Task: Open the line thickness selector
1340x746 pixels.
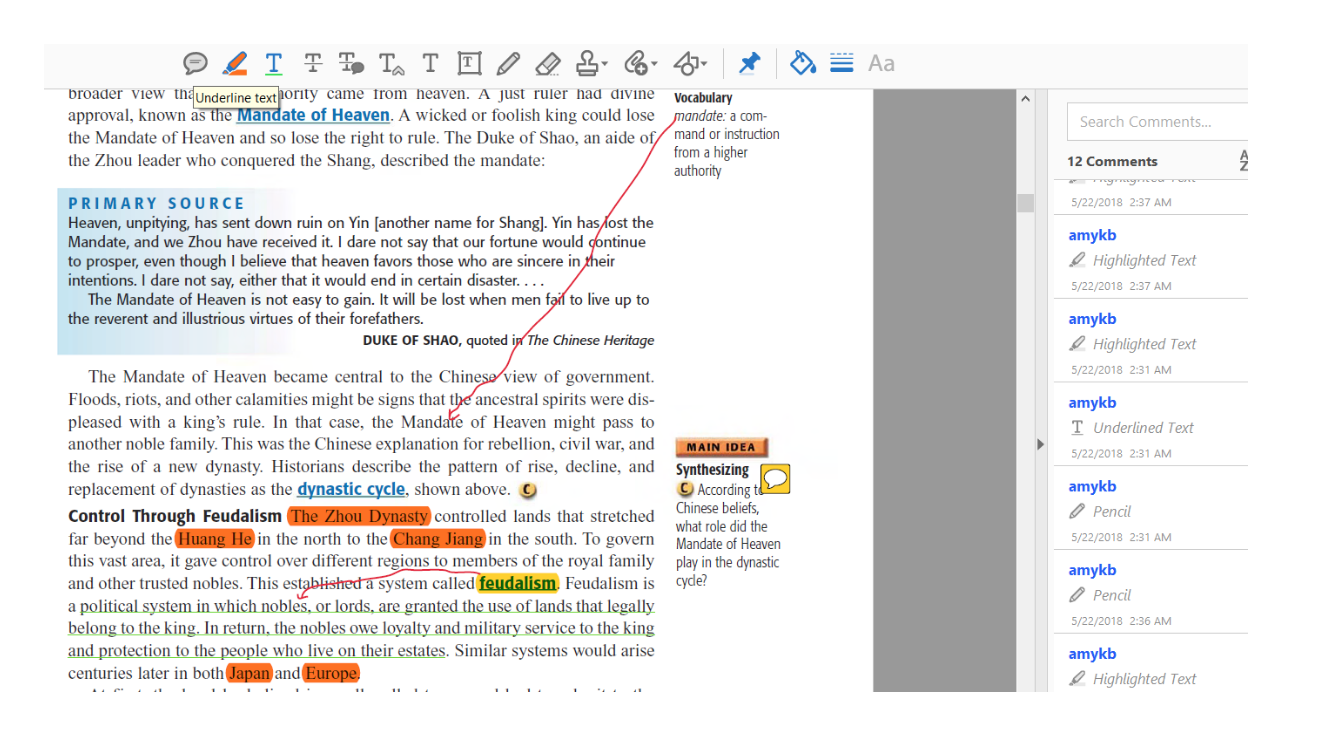Action: [x=841, y=63]
